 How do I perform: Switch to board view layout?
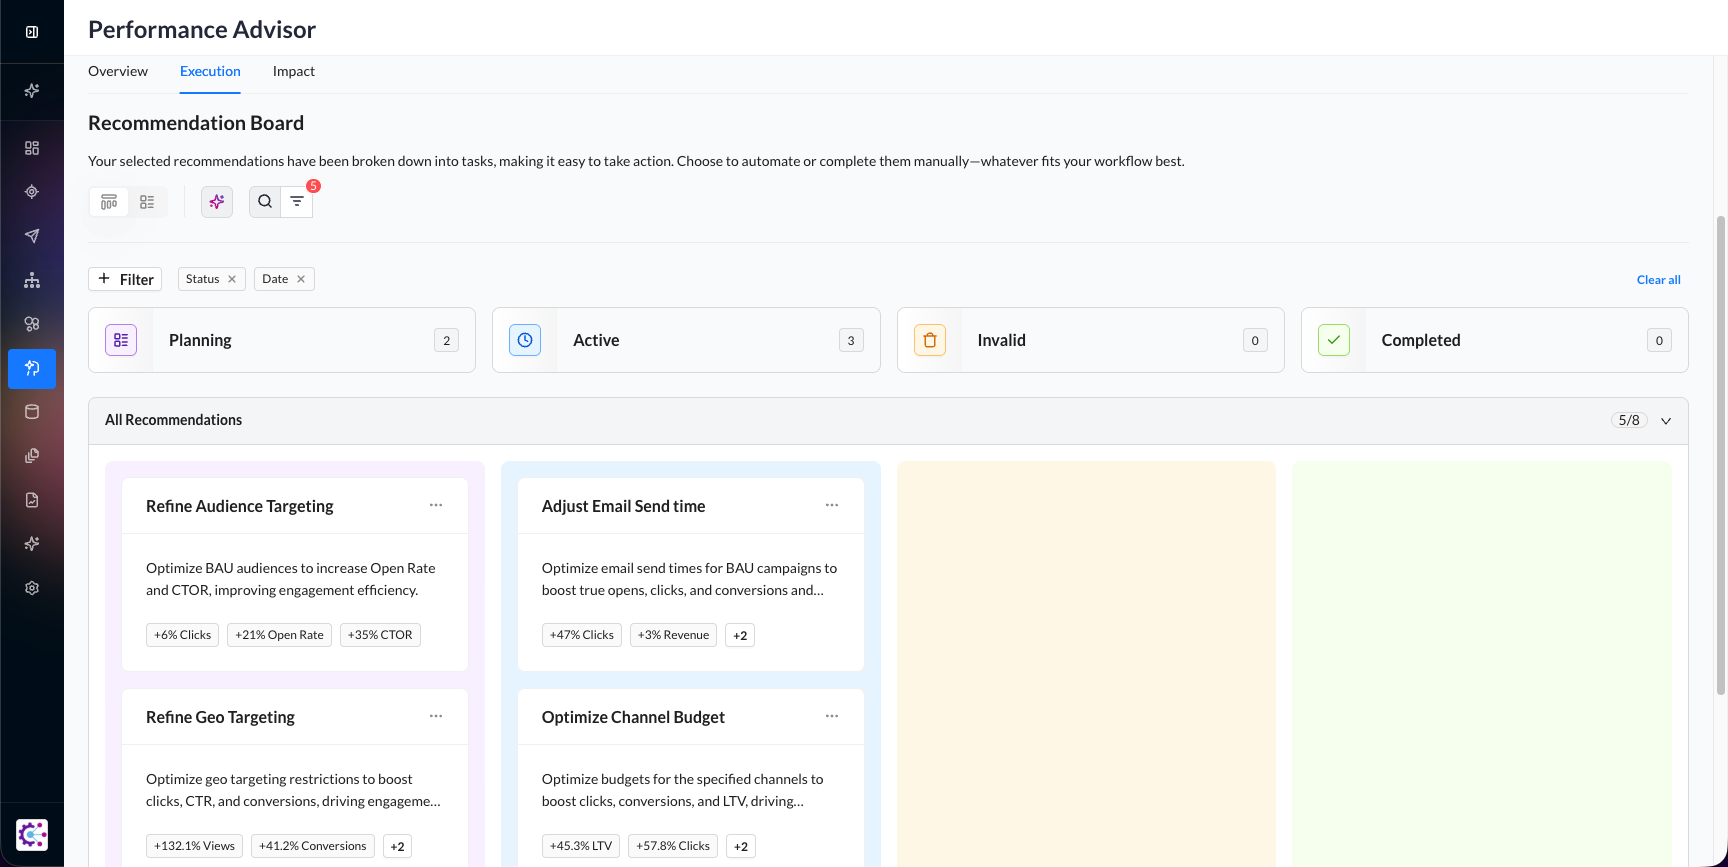click(109, 202)
